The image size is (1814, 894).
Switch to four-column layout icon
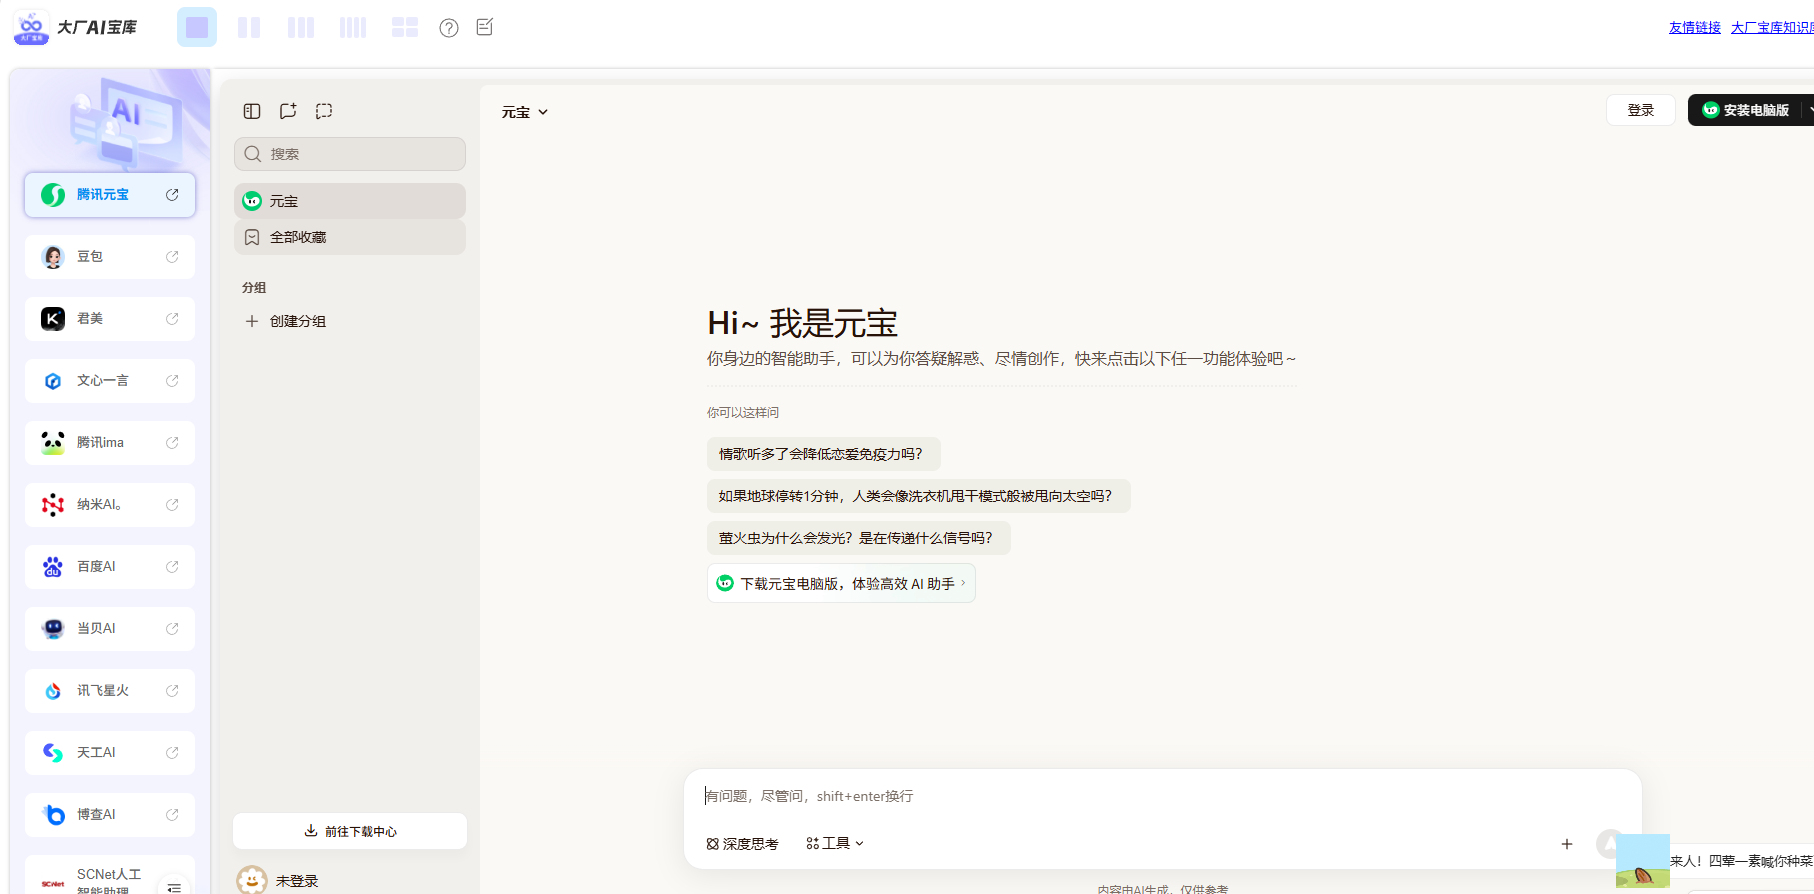[x=353, y=27]
